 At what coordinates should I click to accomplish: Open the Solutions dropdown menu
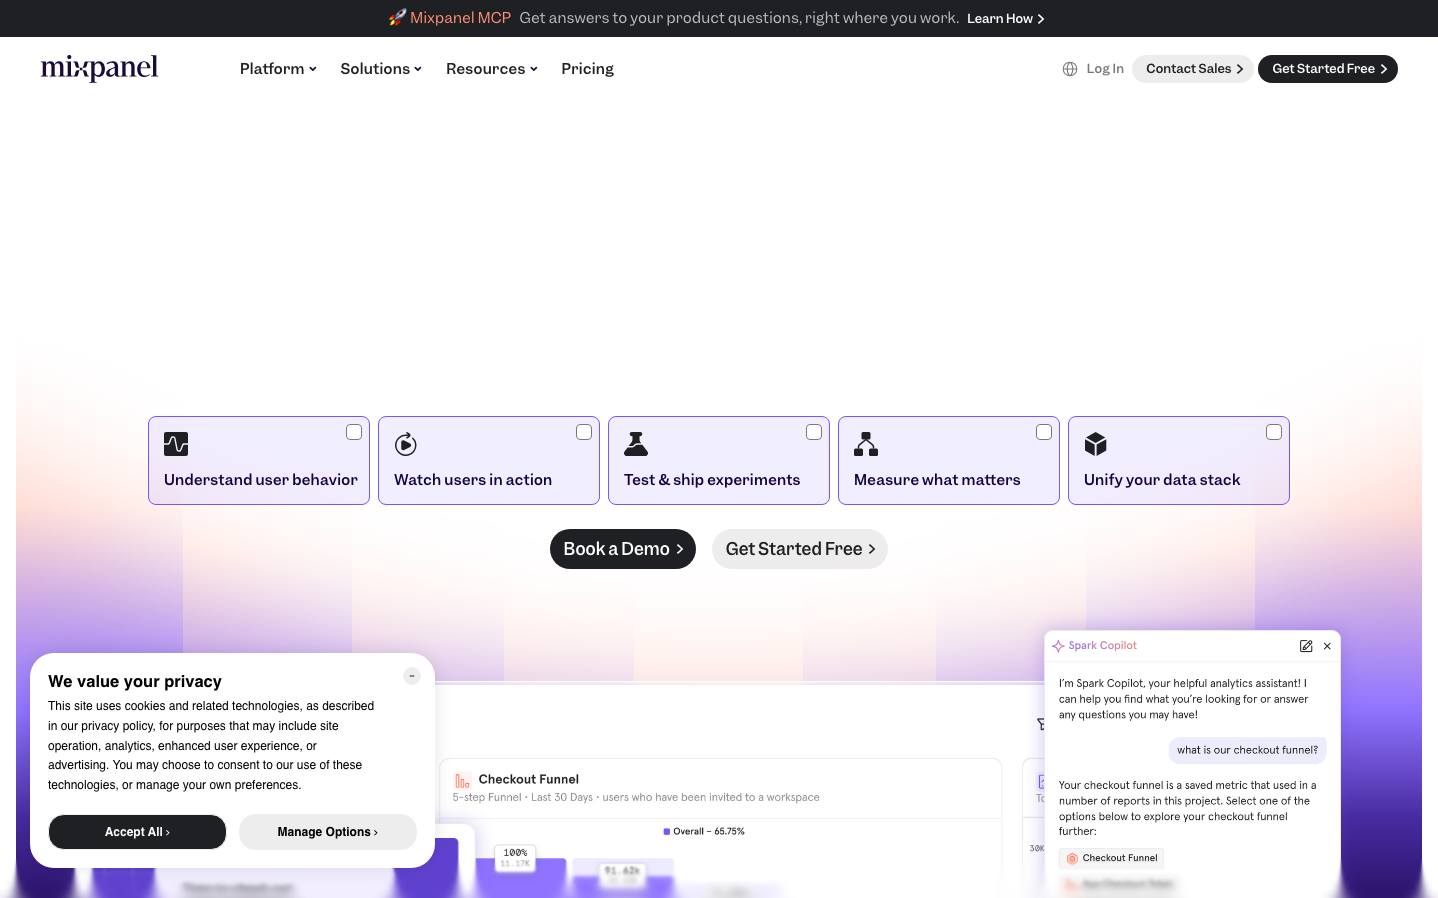(380, 69)
